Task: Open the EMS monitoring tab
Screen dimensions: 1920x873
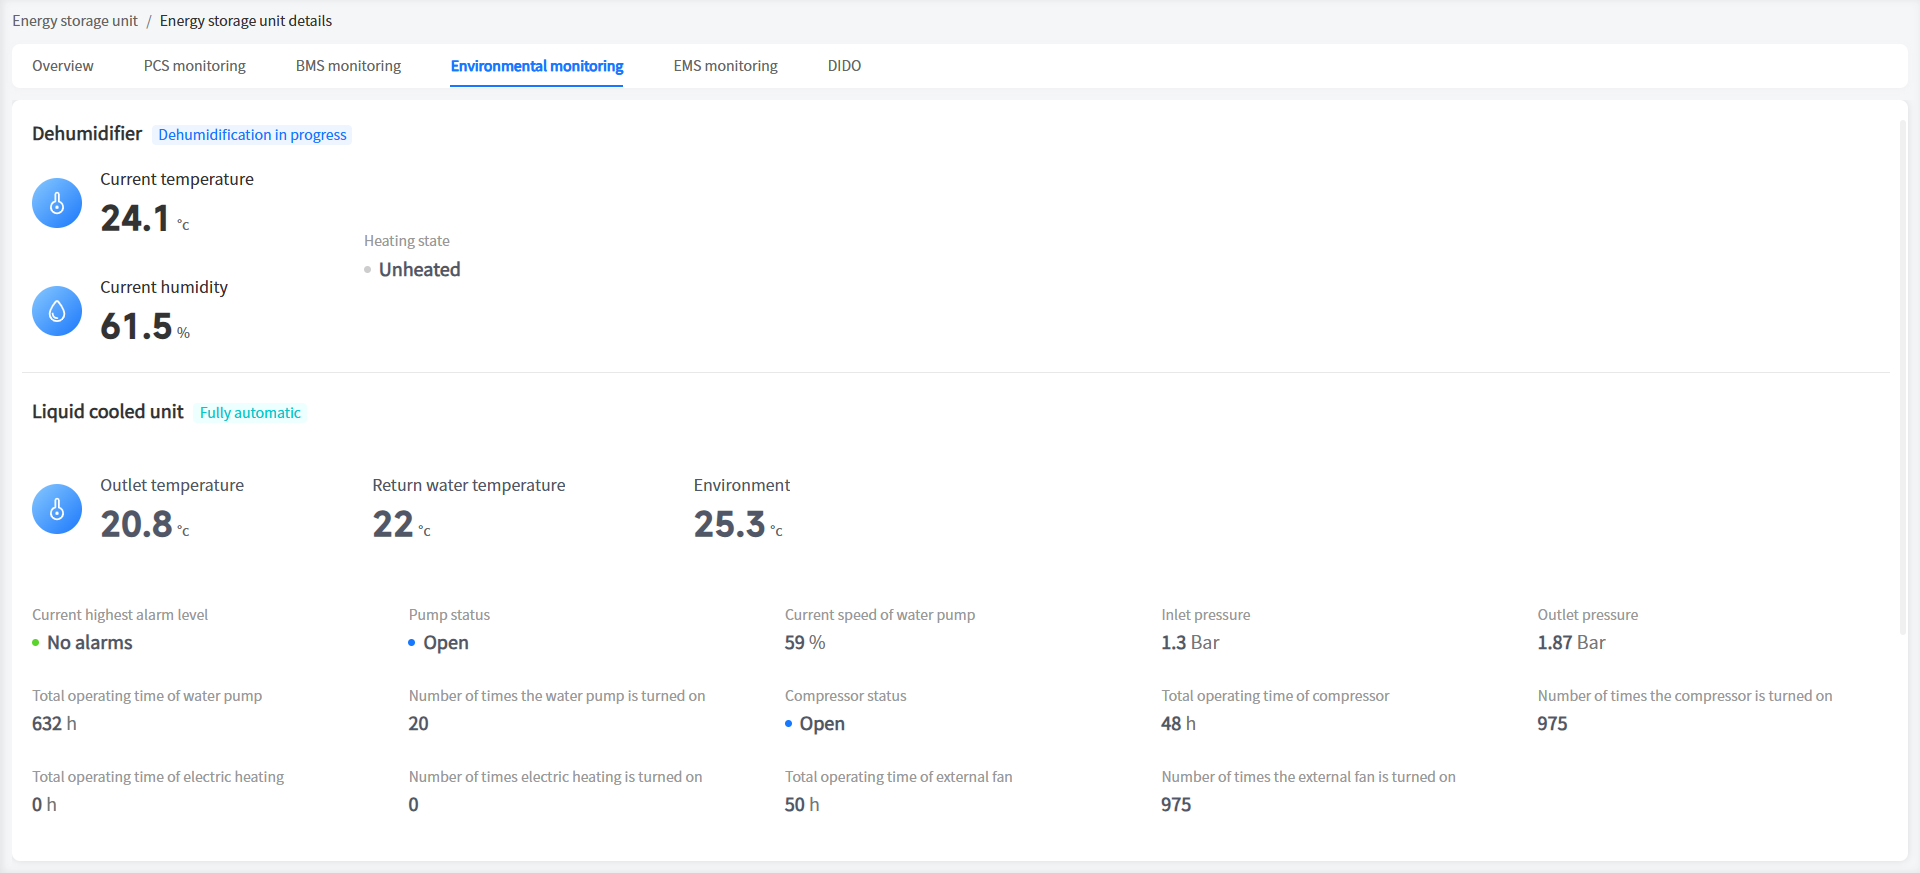Action: (725, 66)
